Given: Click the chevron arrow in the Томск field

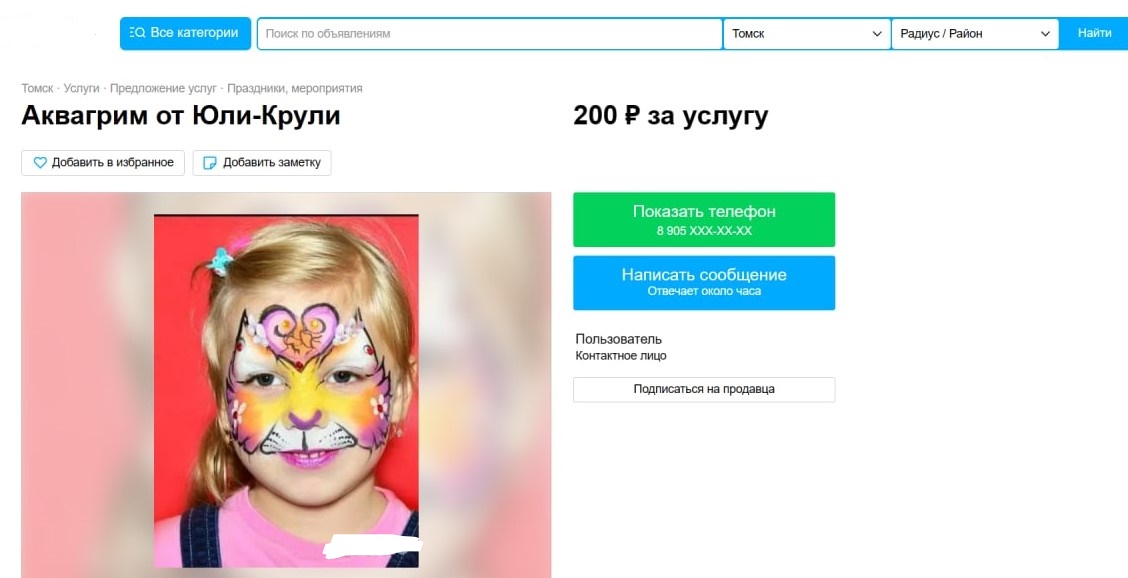Looking at the screenshot, I should tap(877, 34).
